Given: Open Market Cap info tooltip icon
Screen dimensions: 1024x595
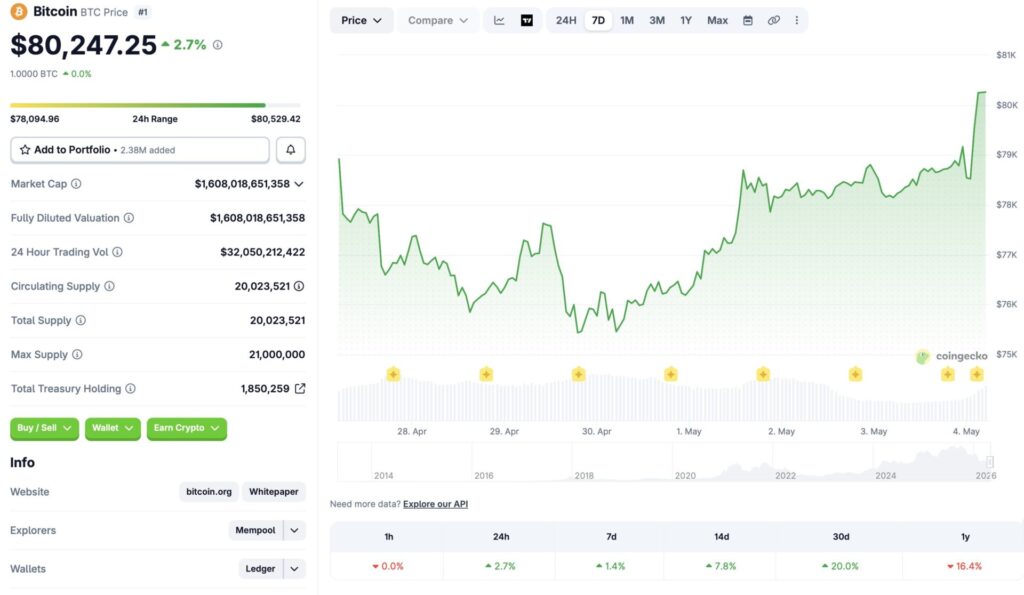Looking at the screenshot, I should (x=76, y=184).
